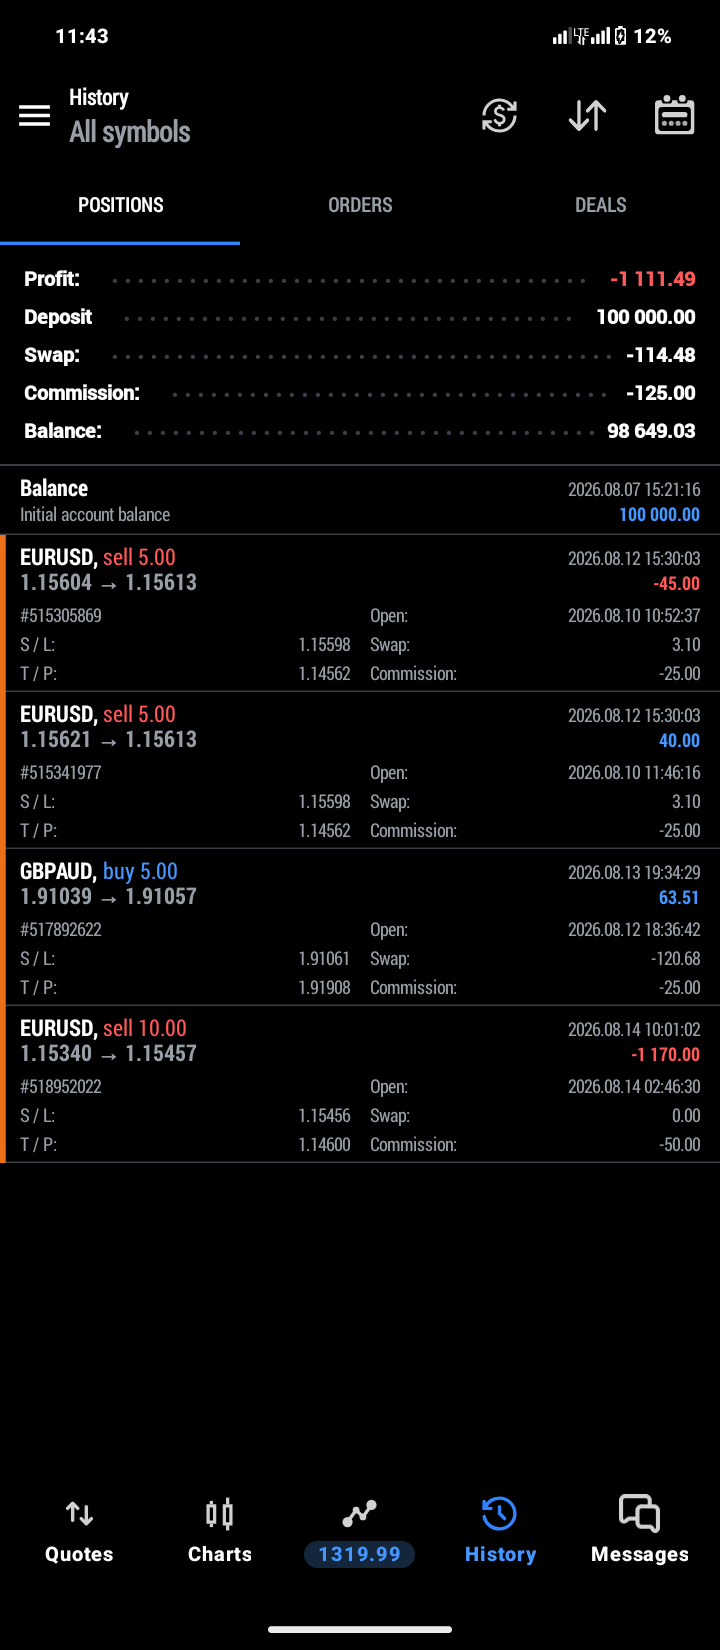Open Charts in bottom navigation
This screenshot has height=1650, width=720.
220,1531
